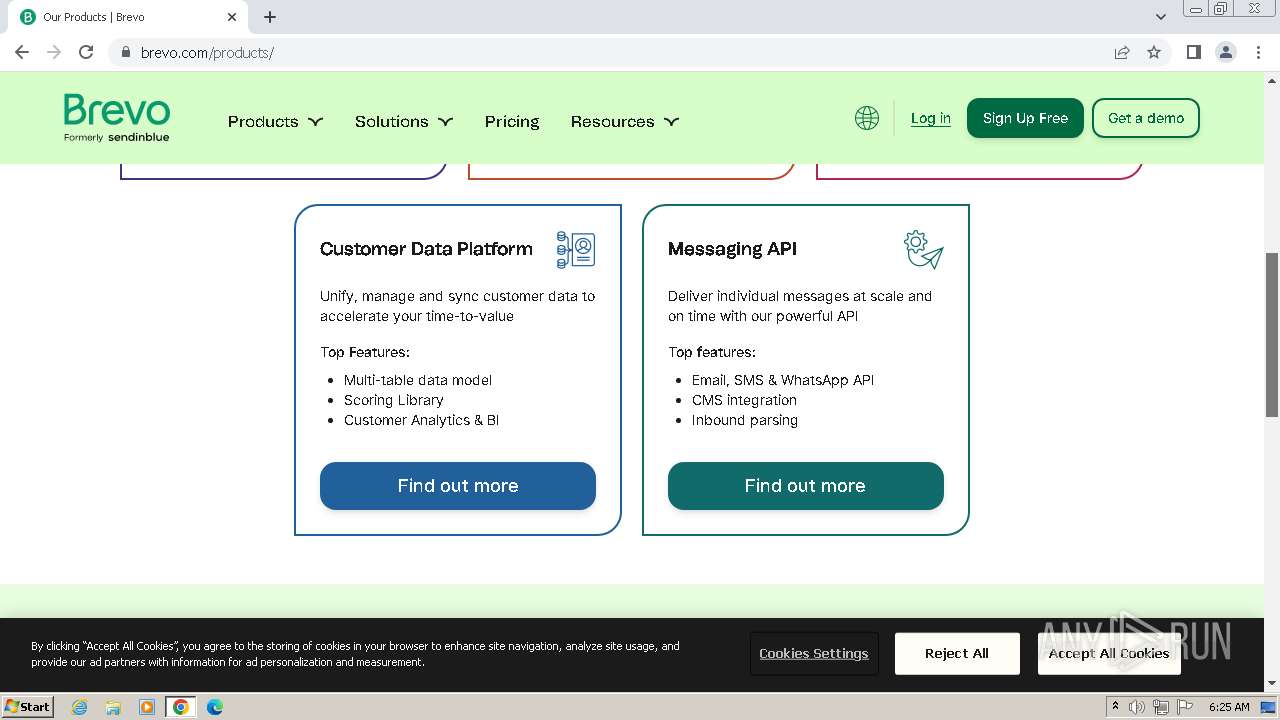The height and width of the screenshot is (720, 1280).
Task: Open Cookies Settings
Action: tap(814, 654)
